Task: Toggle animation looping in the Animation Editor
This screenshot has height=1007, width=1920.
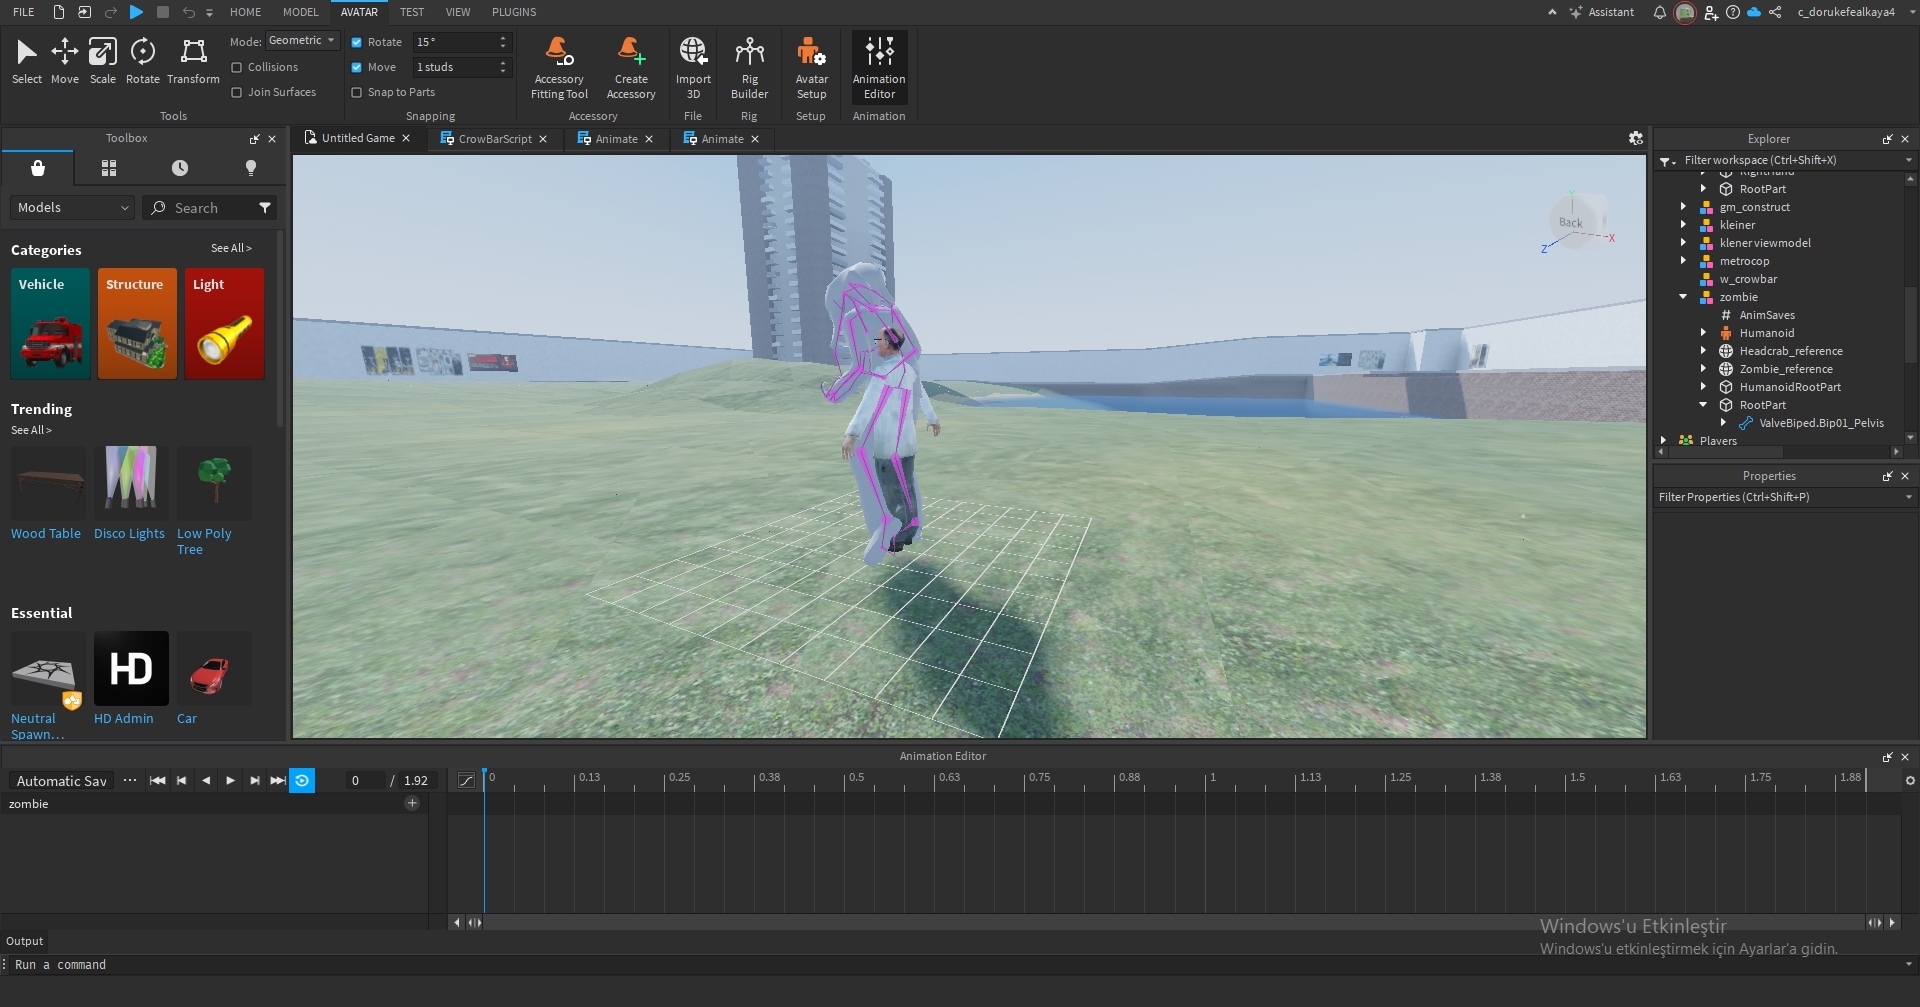Action: (302, 781)
